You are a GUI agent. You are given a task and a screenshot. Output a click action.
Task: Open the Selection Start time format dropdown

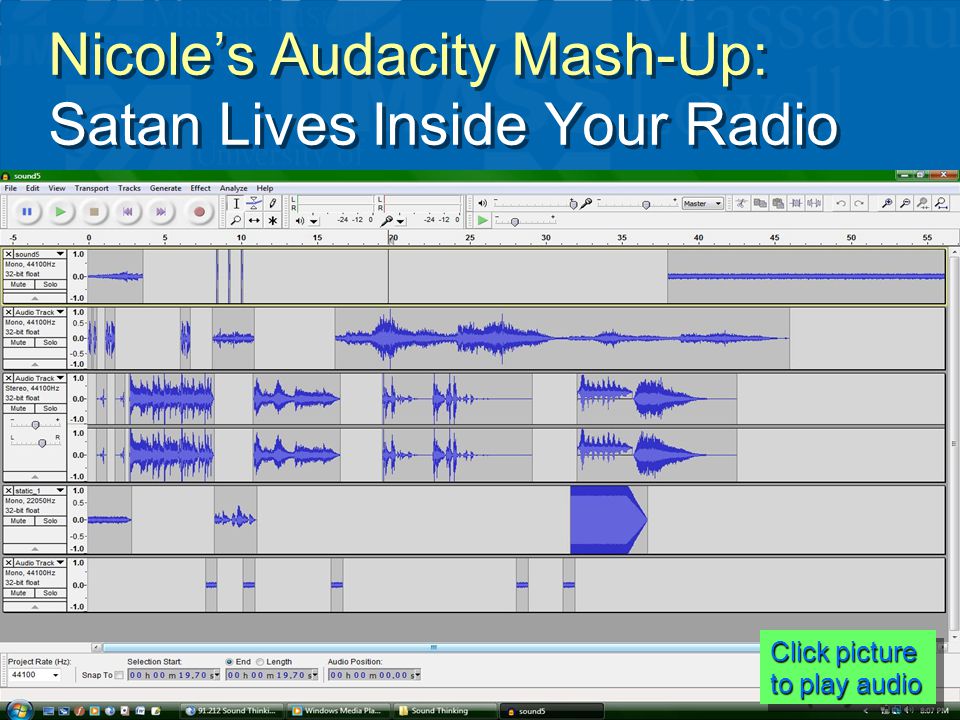pos(217,675)
